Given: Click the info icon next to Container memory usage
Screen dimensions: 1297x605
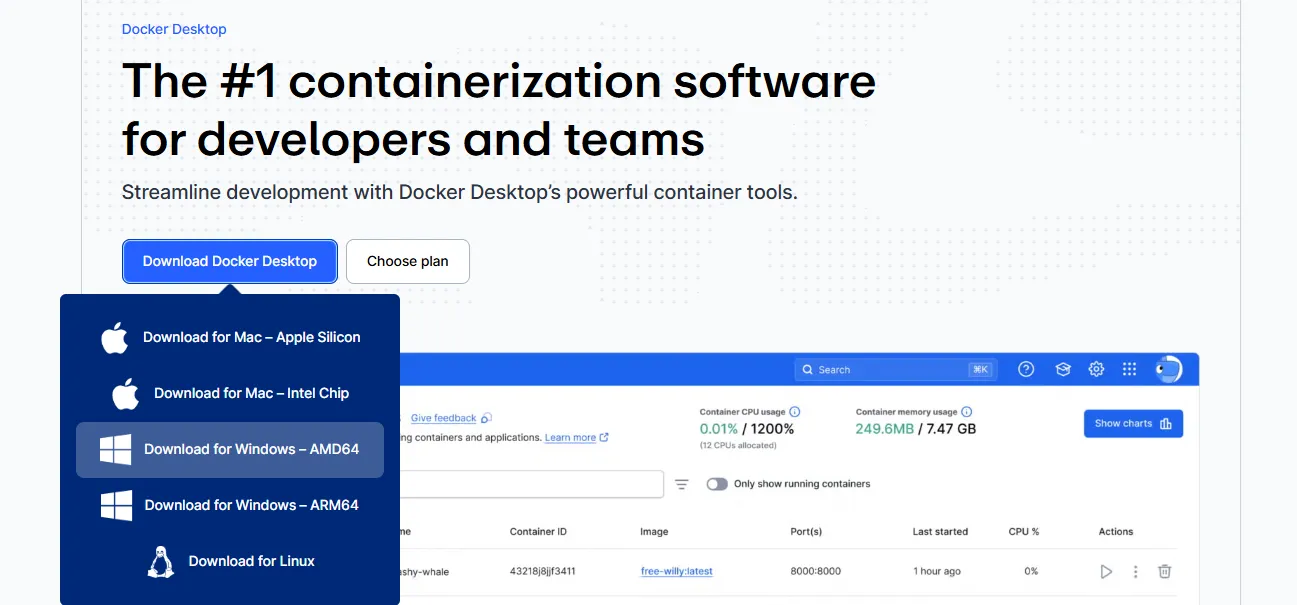Looking at the screenshot, I should (x=967, y=412).
